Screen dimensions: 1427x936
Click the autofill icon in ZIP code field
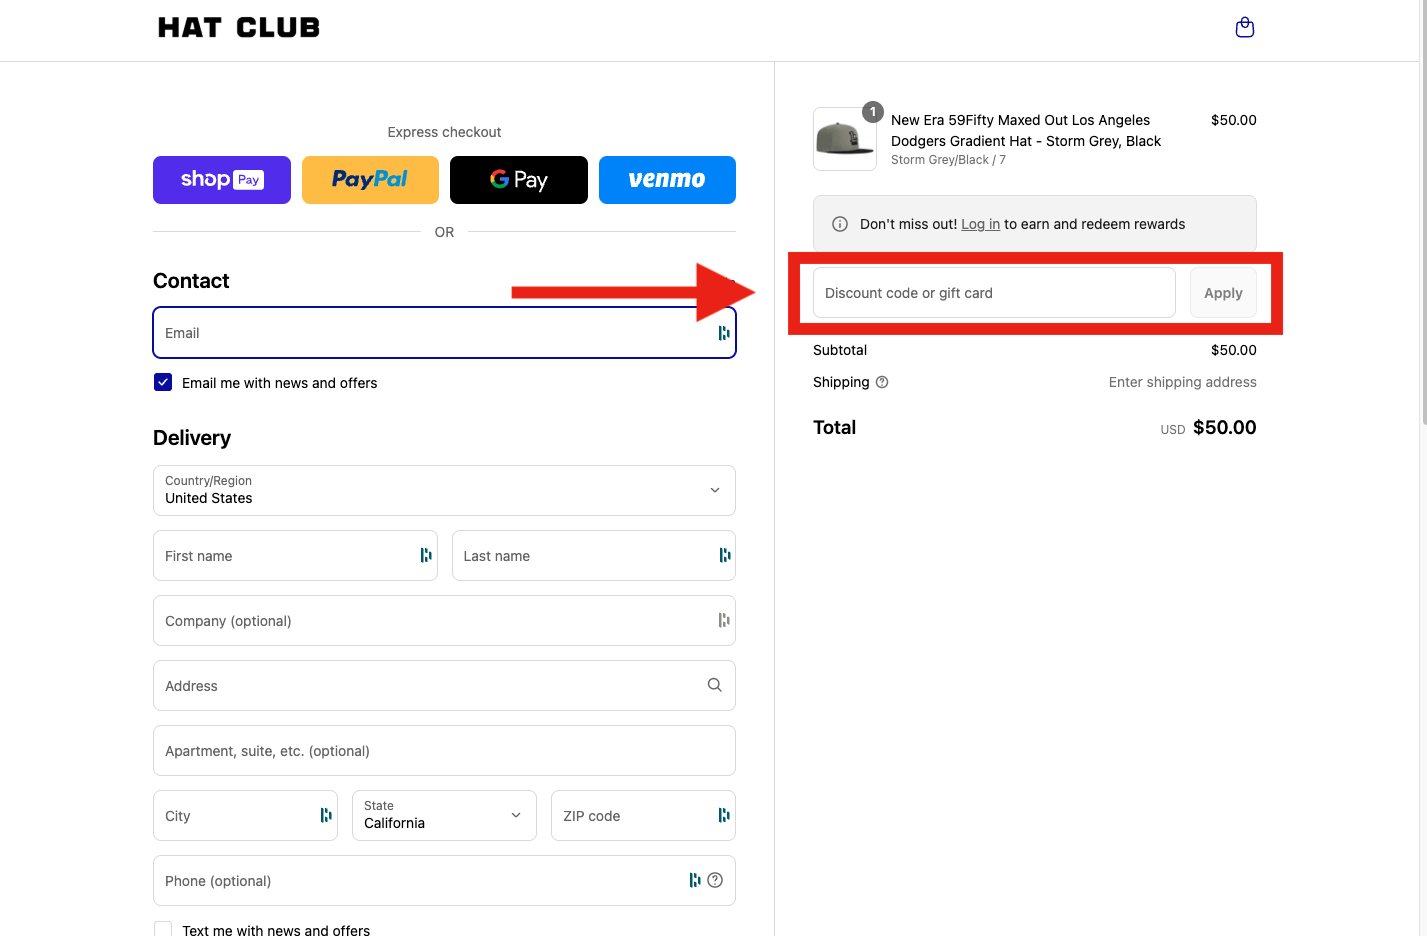click(724, 815)
